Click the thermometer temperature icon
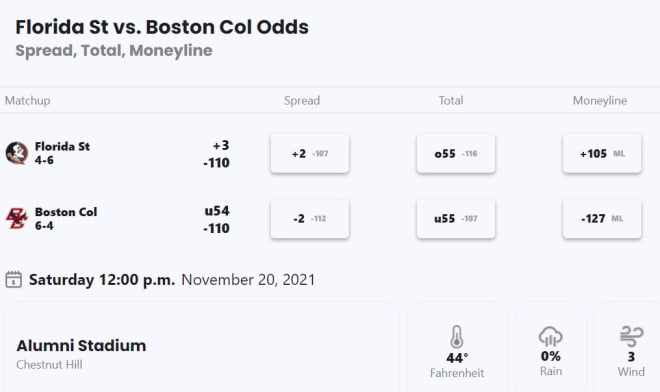The height and width of the screenshot is (392, 660). tap(457, 337)
